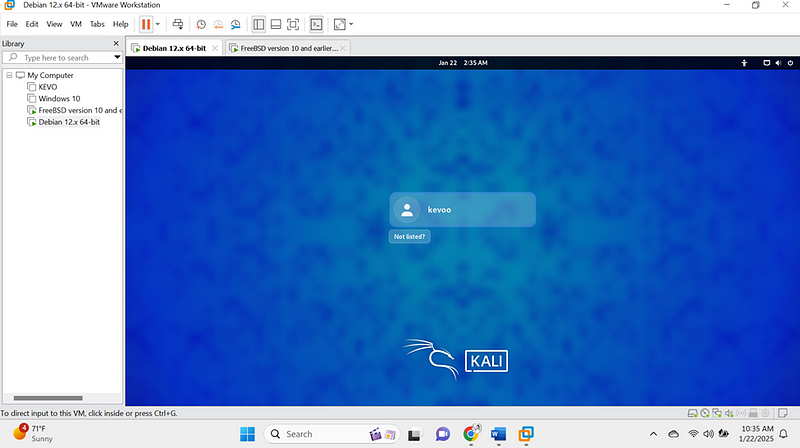
Task: Open the Windows Start menu
Action: [247, 434]
